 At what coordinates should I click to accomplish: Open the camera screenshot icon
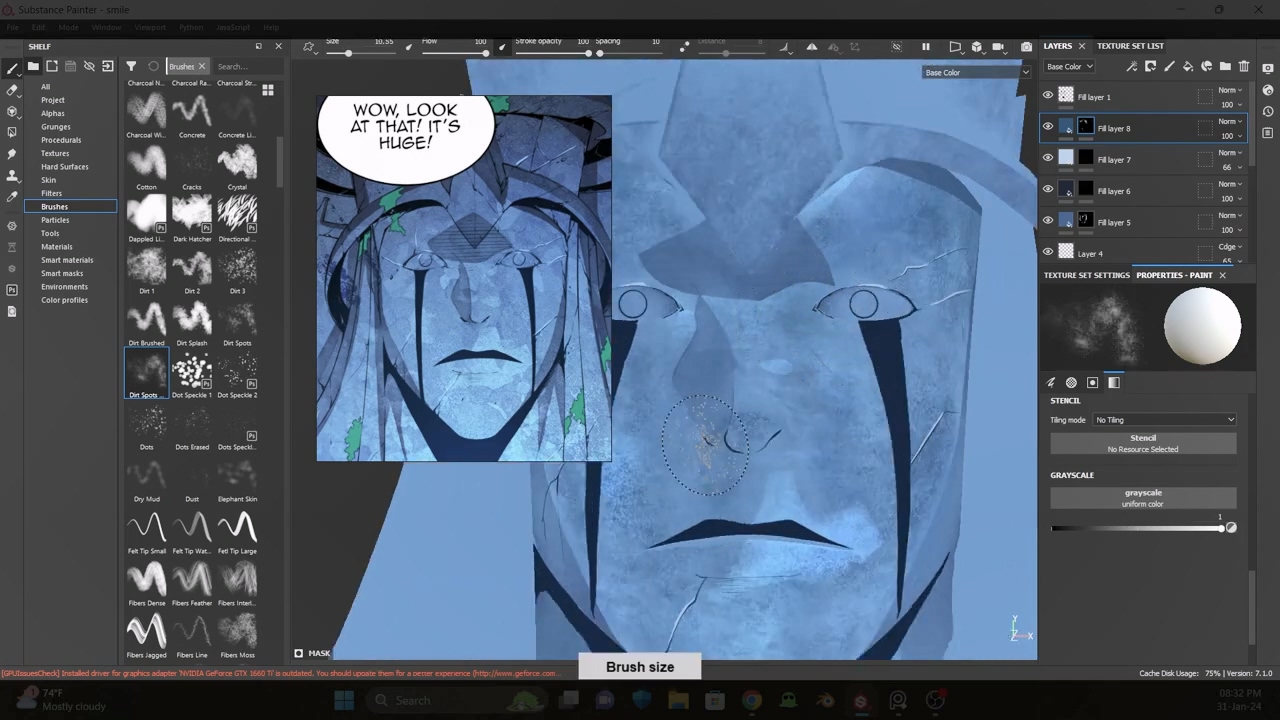point(1026,47)
